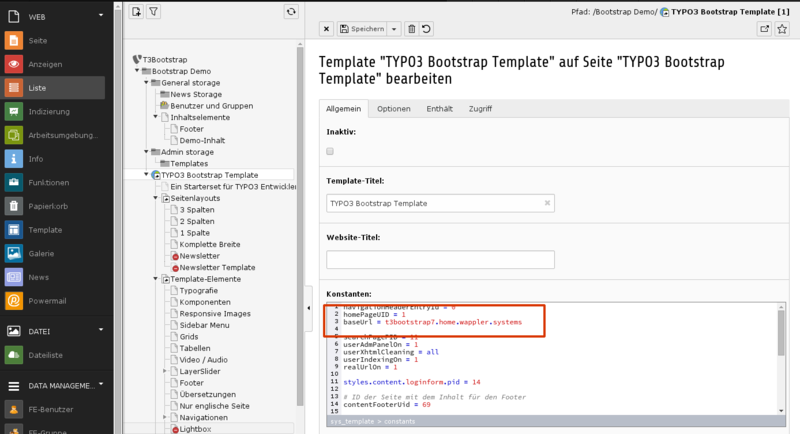Collapse the General storage tree node
800x434 pixels.
146,82
